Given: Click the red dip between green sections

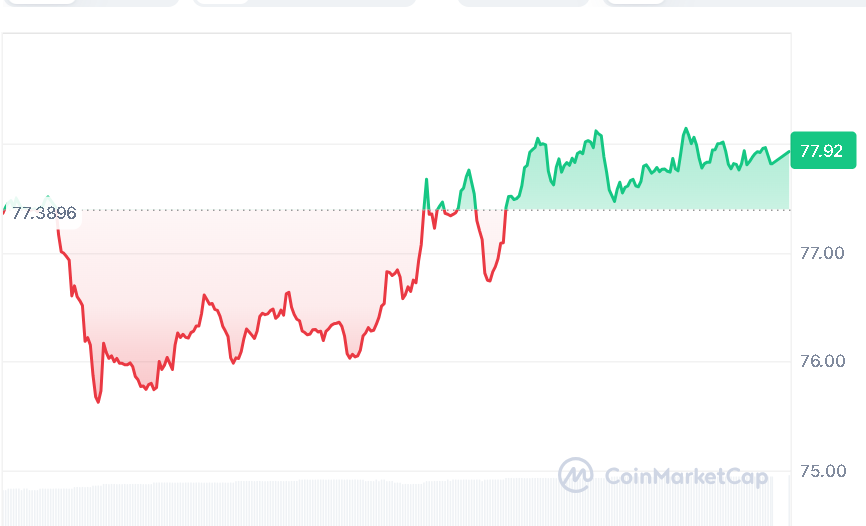Looking at the screenshot, I should point(488,279).
